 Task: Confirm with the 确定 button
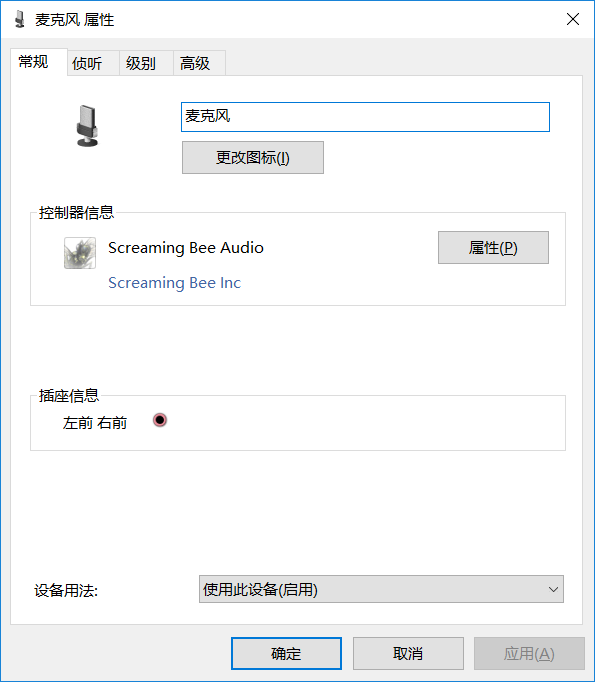[x=286, y=653]
